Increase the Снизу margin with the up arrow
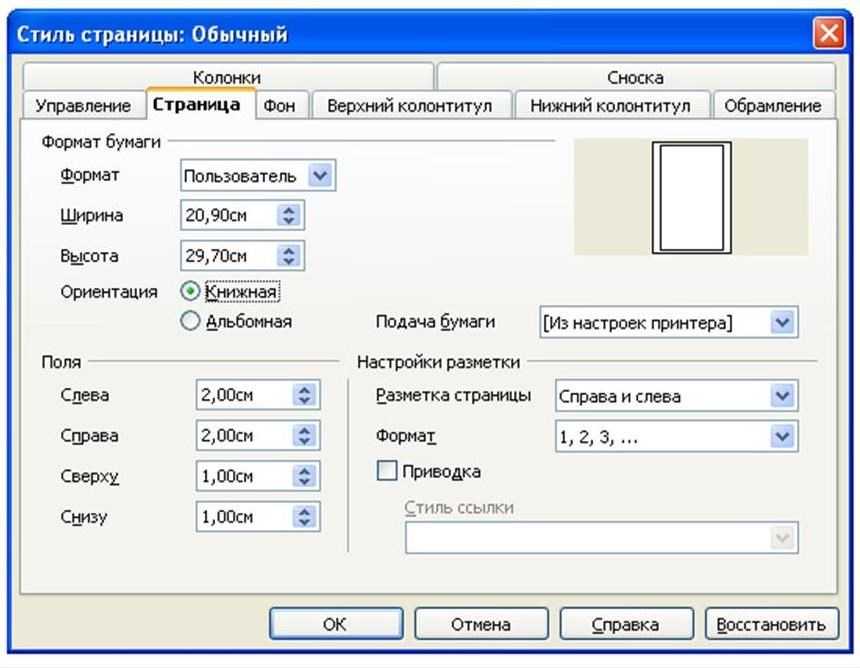 305,511
